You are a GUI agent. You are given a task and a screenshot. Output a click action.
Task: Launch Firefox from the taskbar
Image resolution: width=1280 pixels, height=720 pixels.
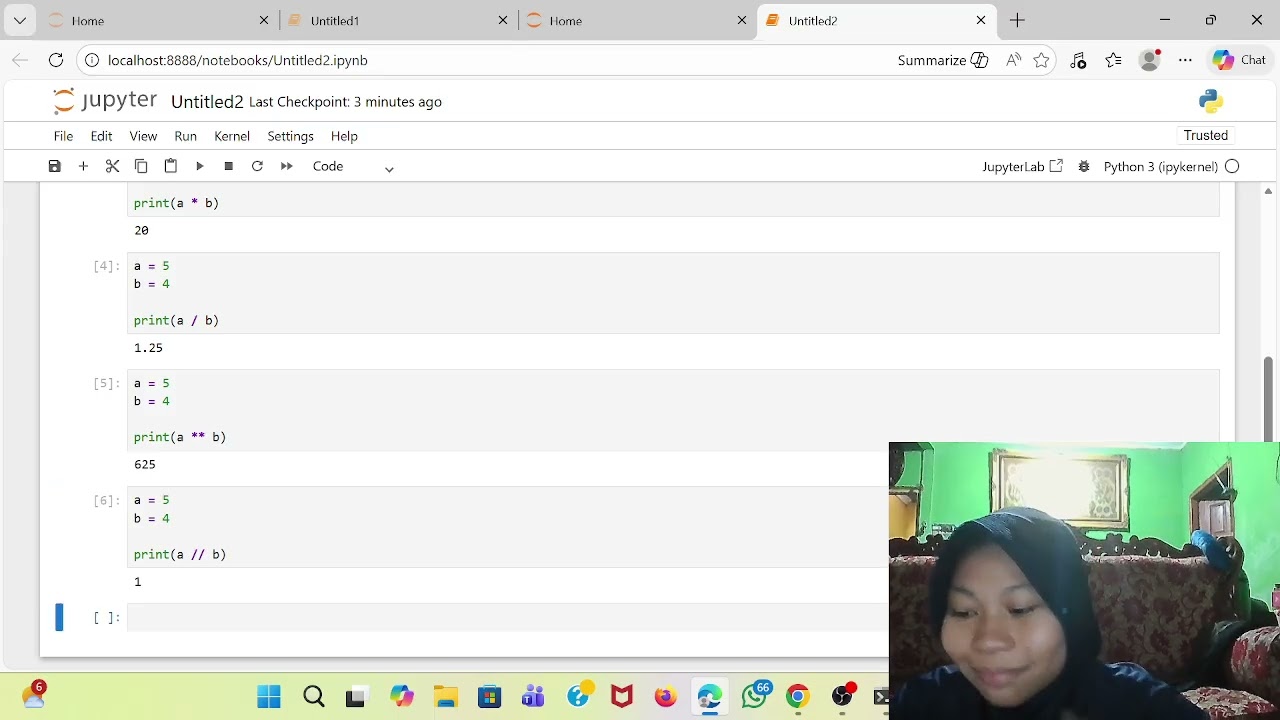coord(665,696)
